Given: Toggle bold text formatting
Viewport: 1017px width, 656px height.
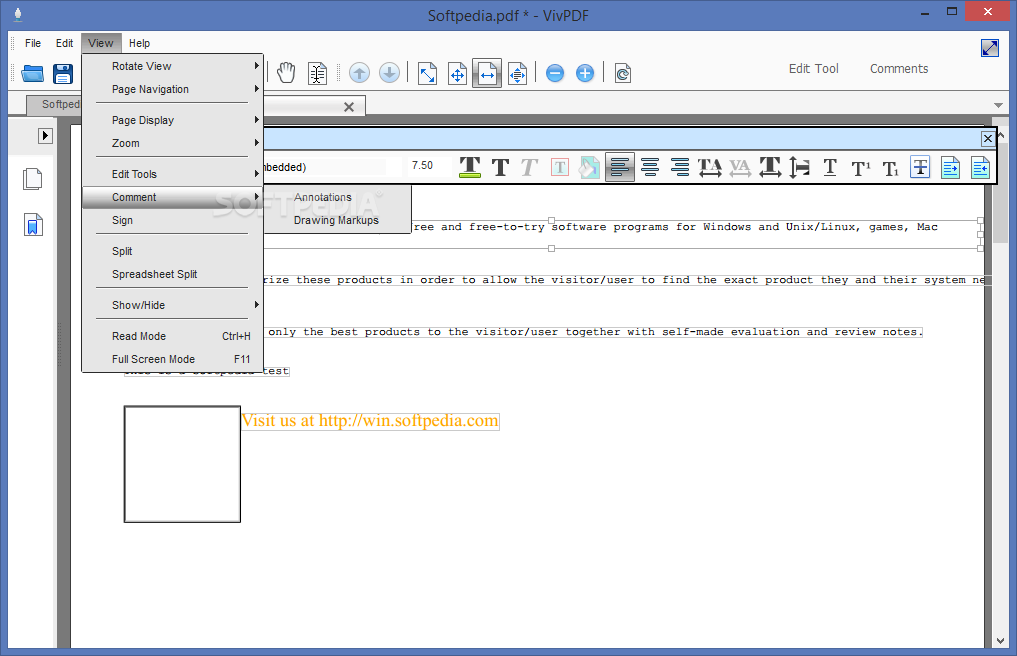Looking at the screenshot, I should pos(500,167).
